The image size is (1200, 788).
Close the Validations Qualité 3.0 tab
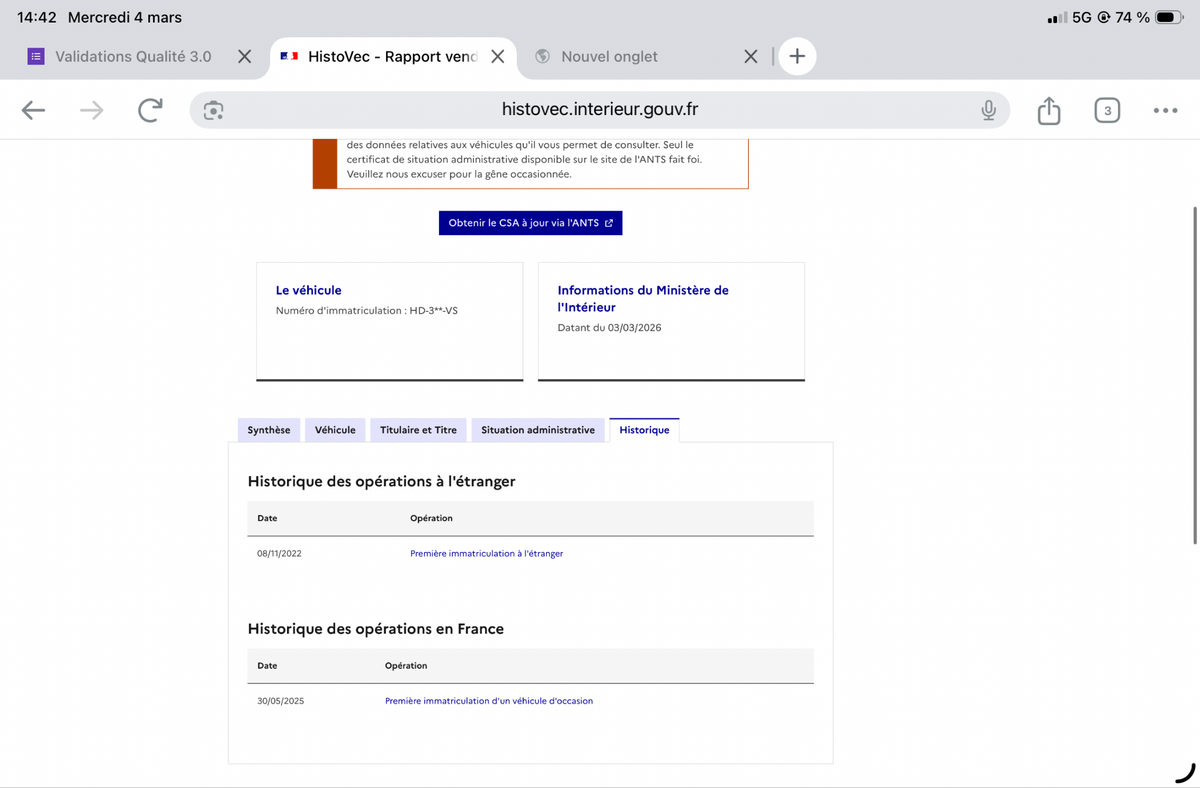[244, 57]
